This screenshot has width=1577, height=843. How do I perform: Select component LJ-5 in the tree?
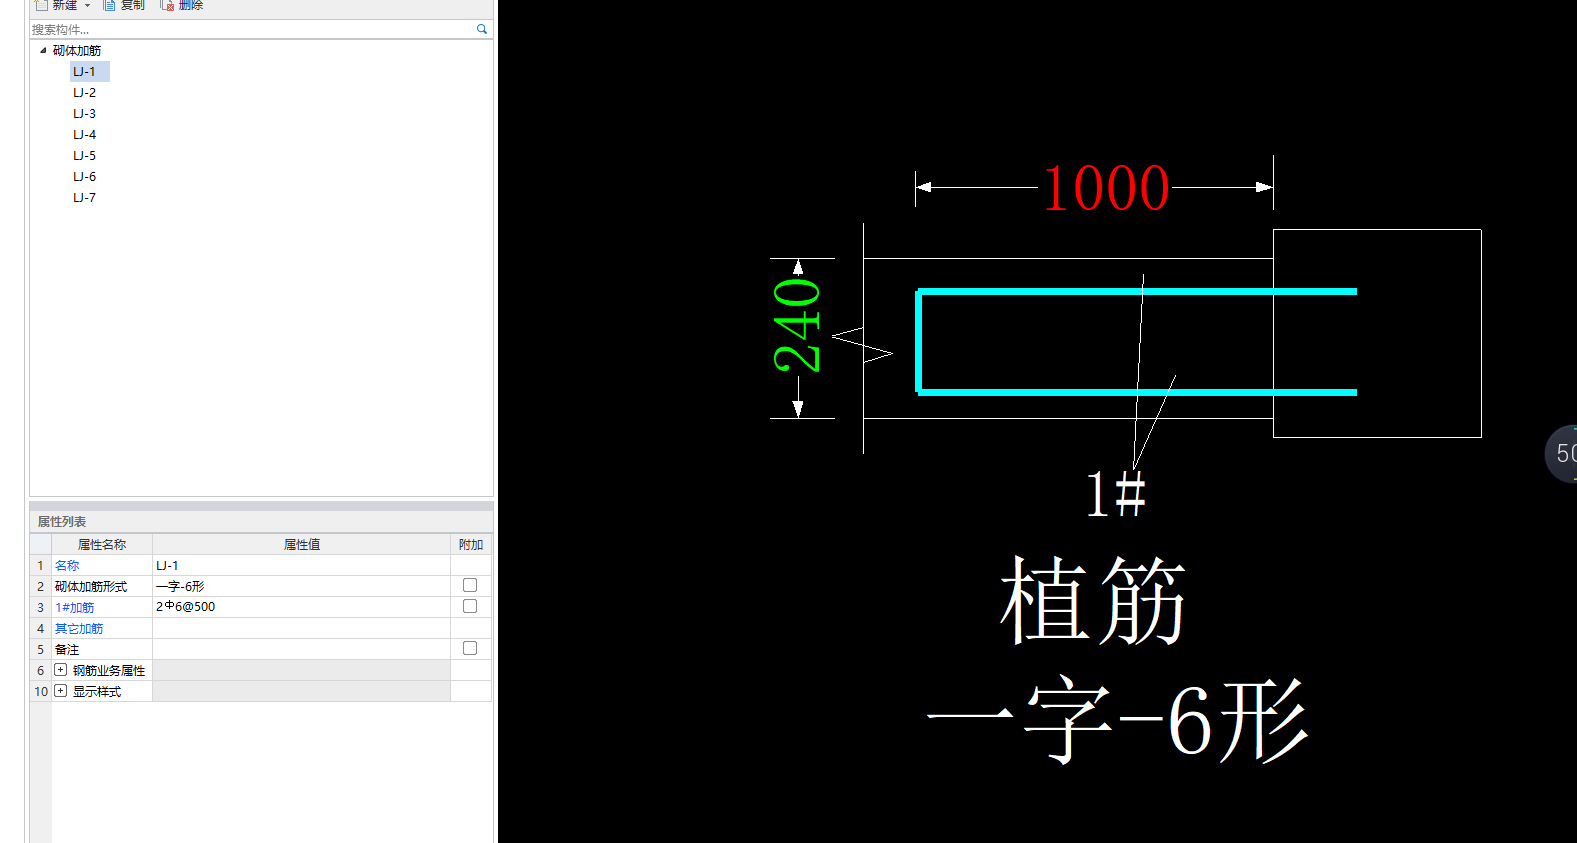(x=85, y=155)
